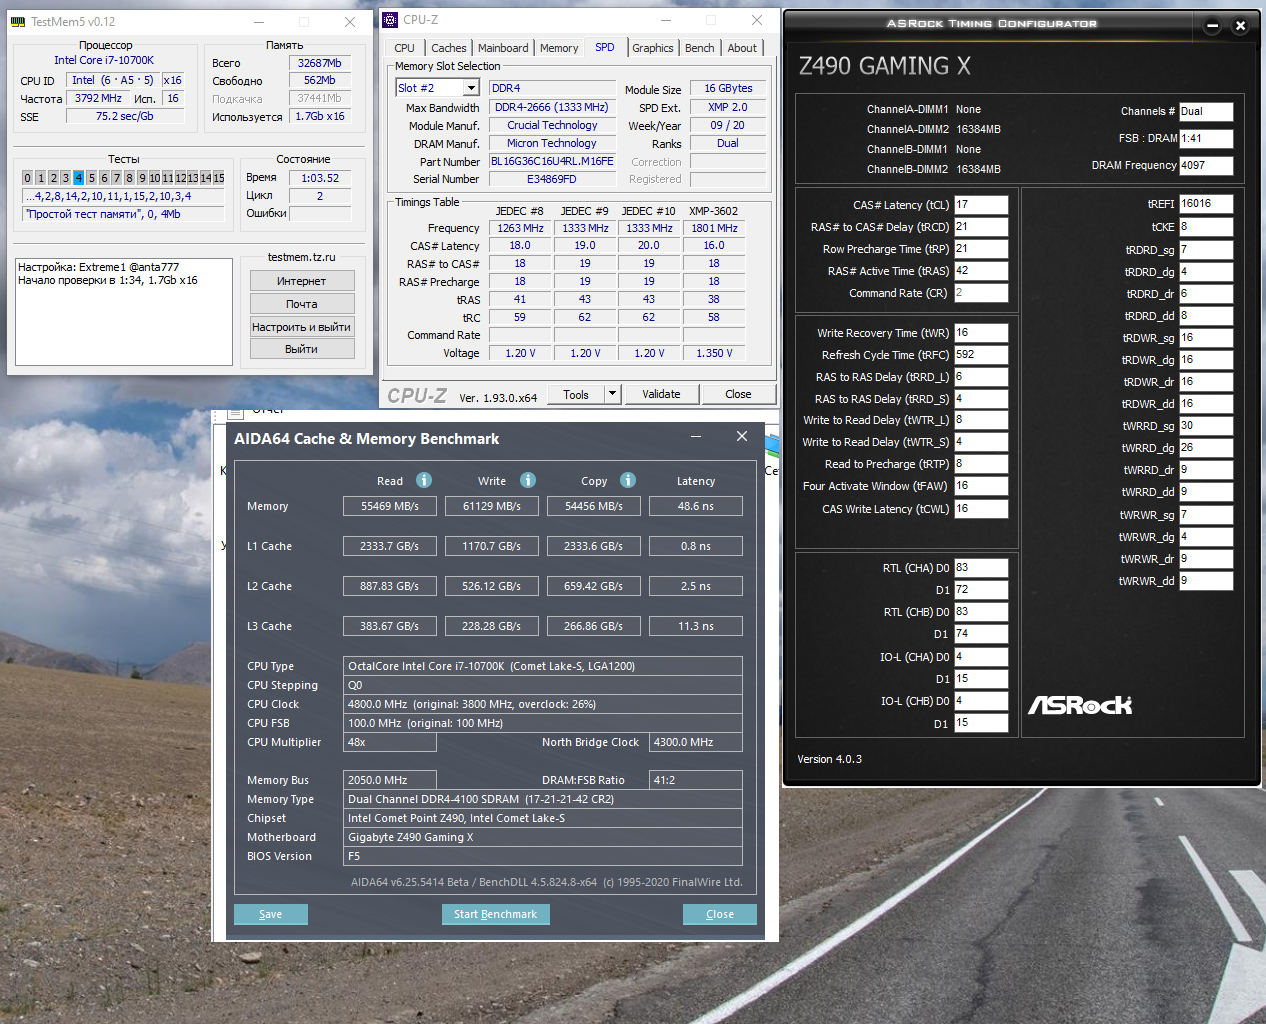Click the Close button in CPU-Z

(738, 394)
